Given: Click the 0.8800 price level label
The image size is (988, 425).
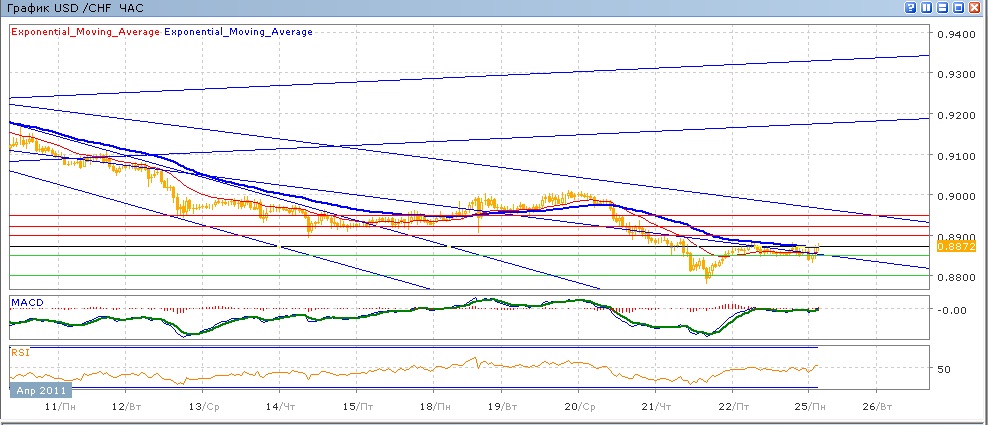Looking at the screenshot, I should [x=954, y=277].
